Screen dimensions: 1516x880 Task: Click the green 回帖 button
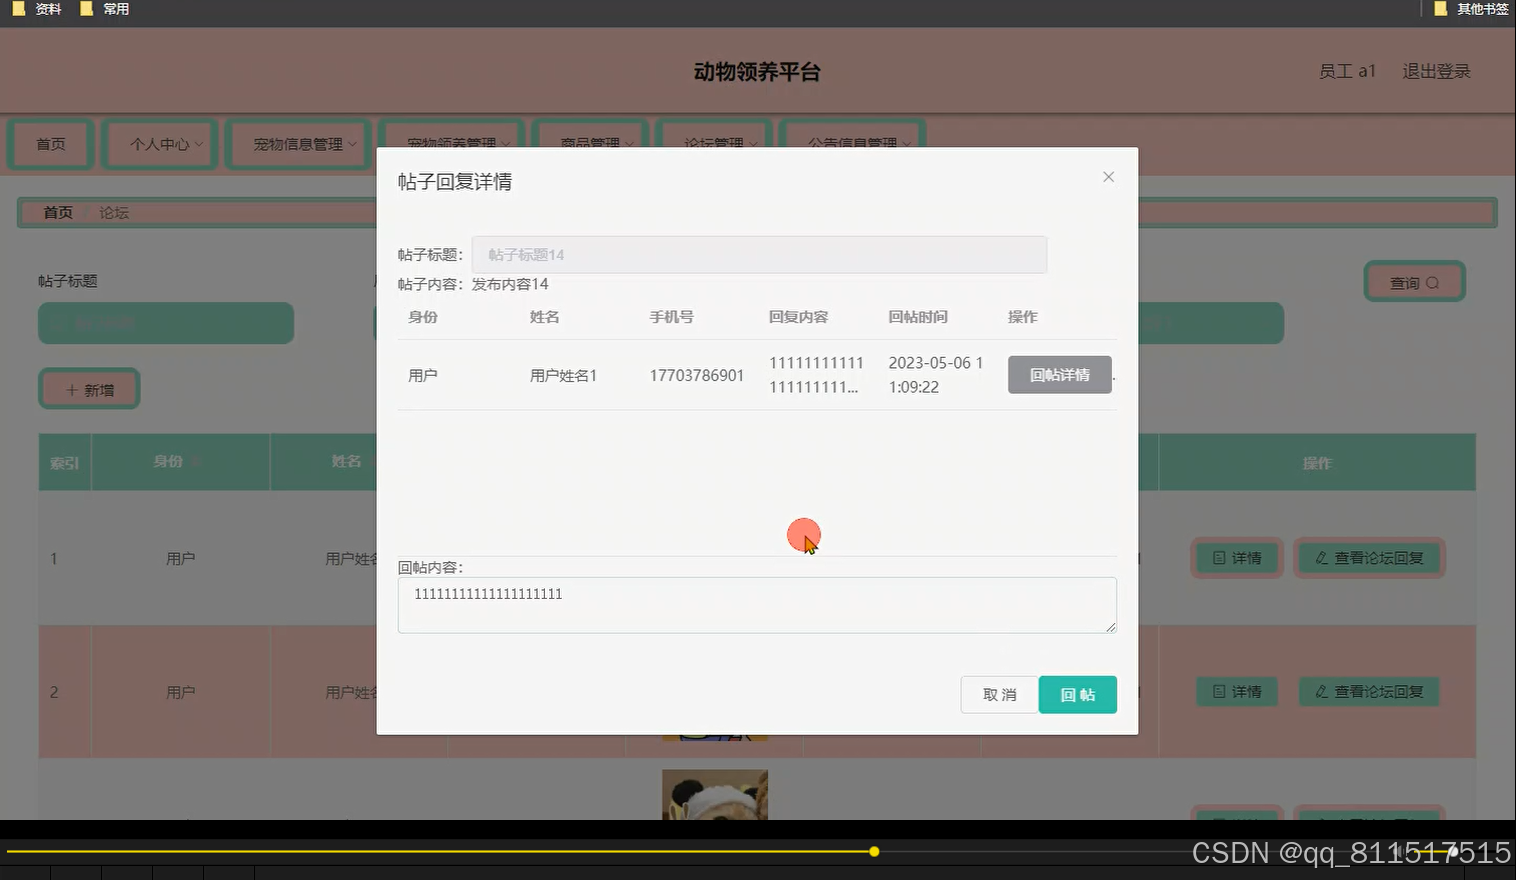coord(1077,694)
